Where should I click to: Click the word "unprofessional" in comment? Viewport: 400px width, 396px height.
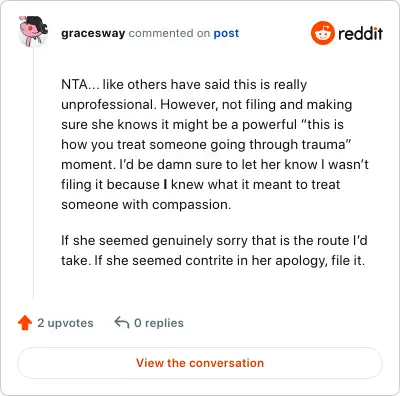click(109, 105)
